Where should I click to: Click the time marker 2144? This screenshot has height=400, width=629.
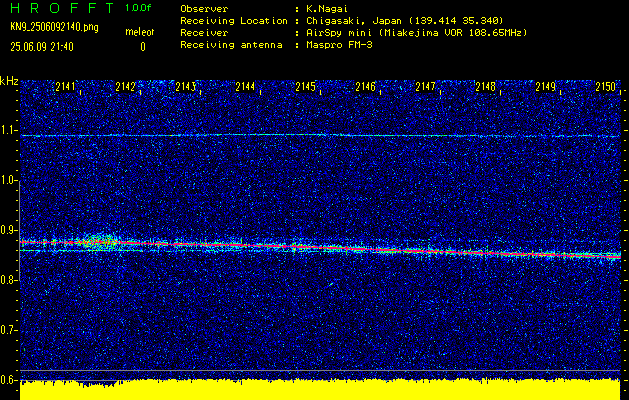click(x=245, y=87)
